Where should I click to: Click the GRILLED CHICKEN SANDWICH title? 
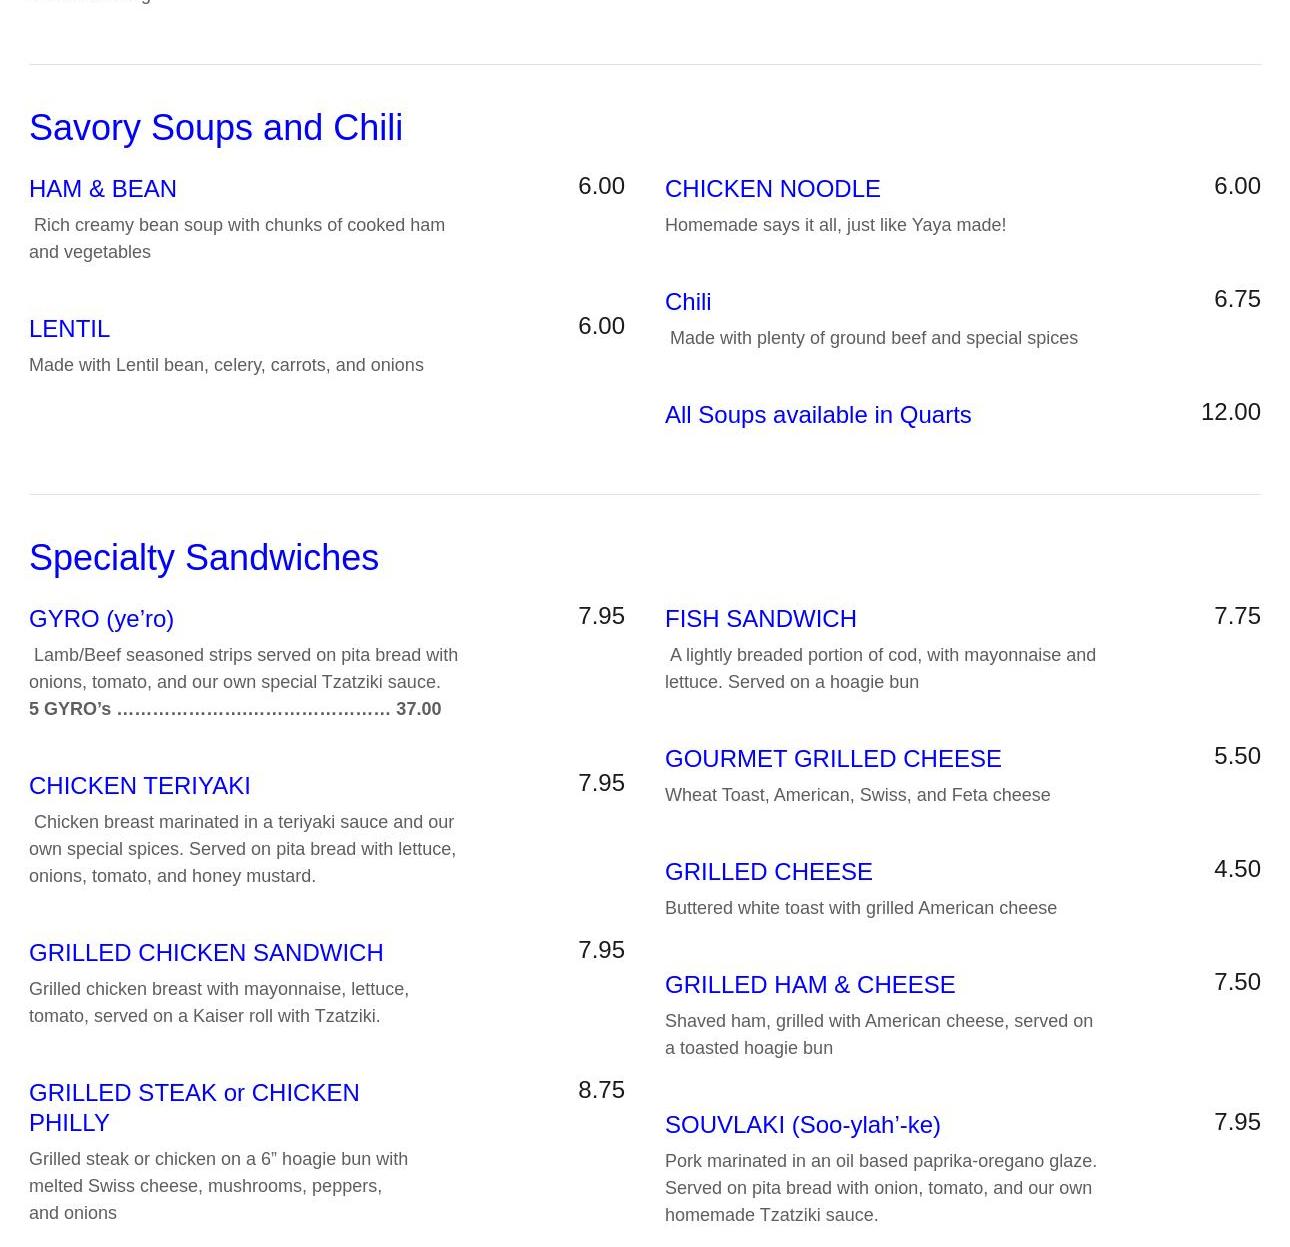coord(206,953)
